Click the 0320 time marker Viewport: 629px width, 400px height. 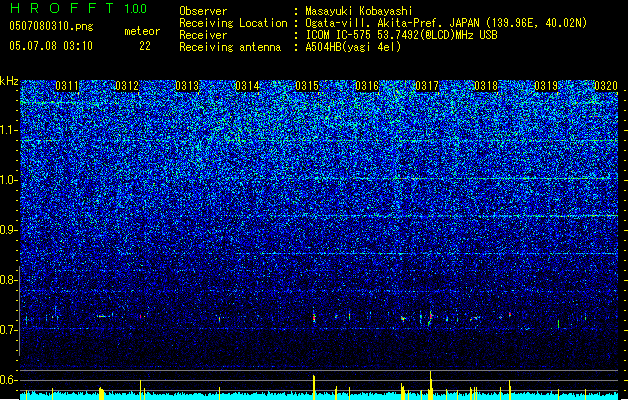[606, 86]
